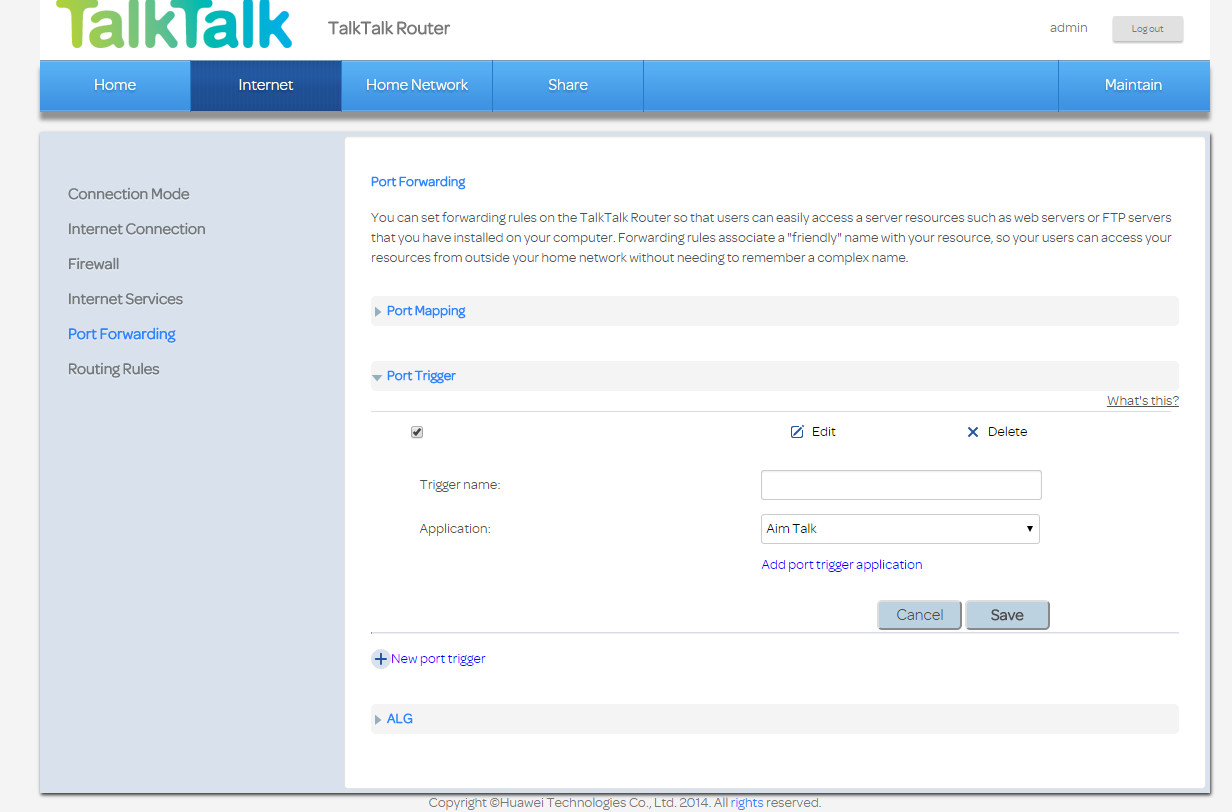Screen dimensions: 1232x812
Task: Collapse the Port Trigger section
Action: coord(420,375)
